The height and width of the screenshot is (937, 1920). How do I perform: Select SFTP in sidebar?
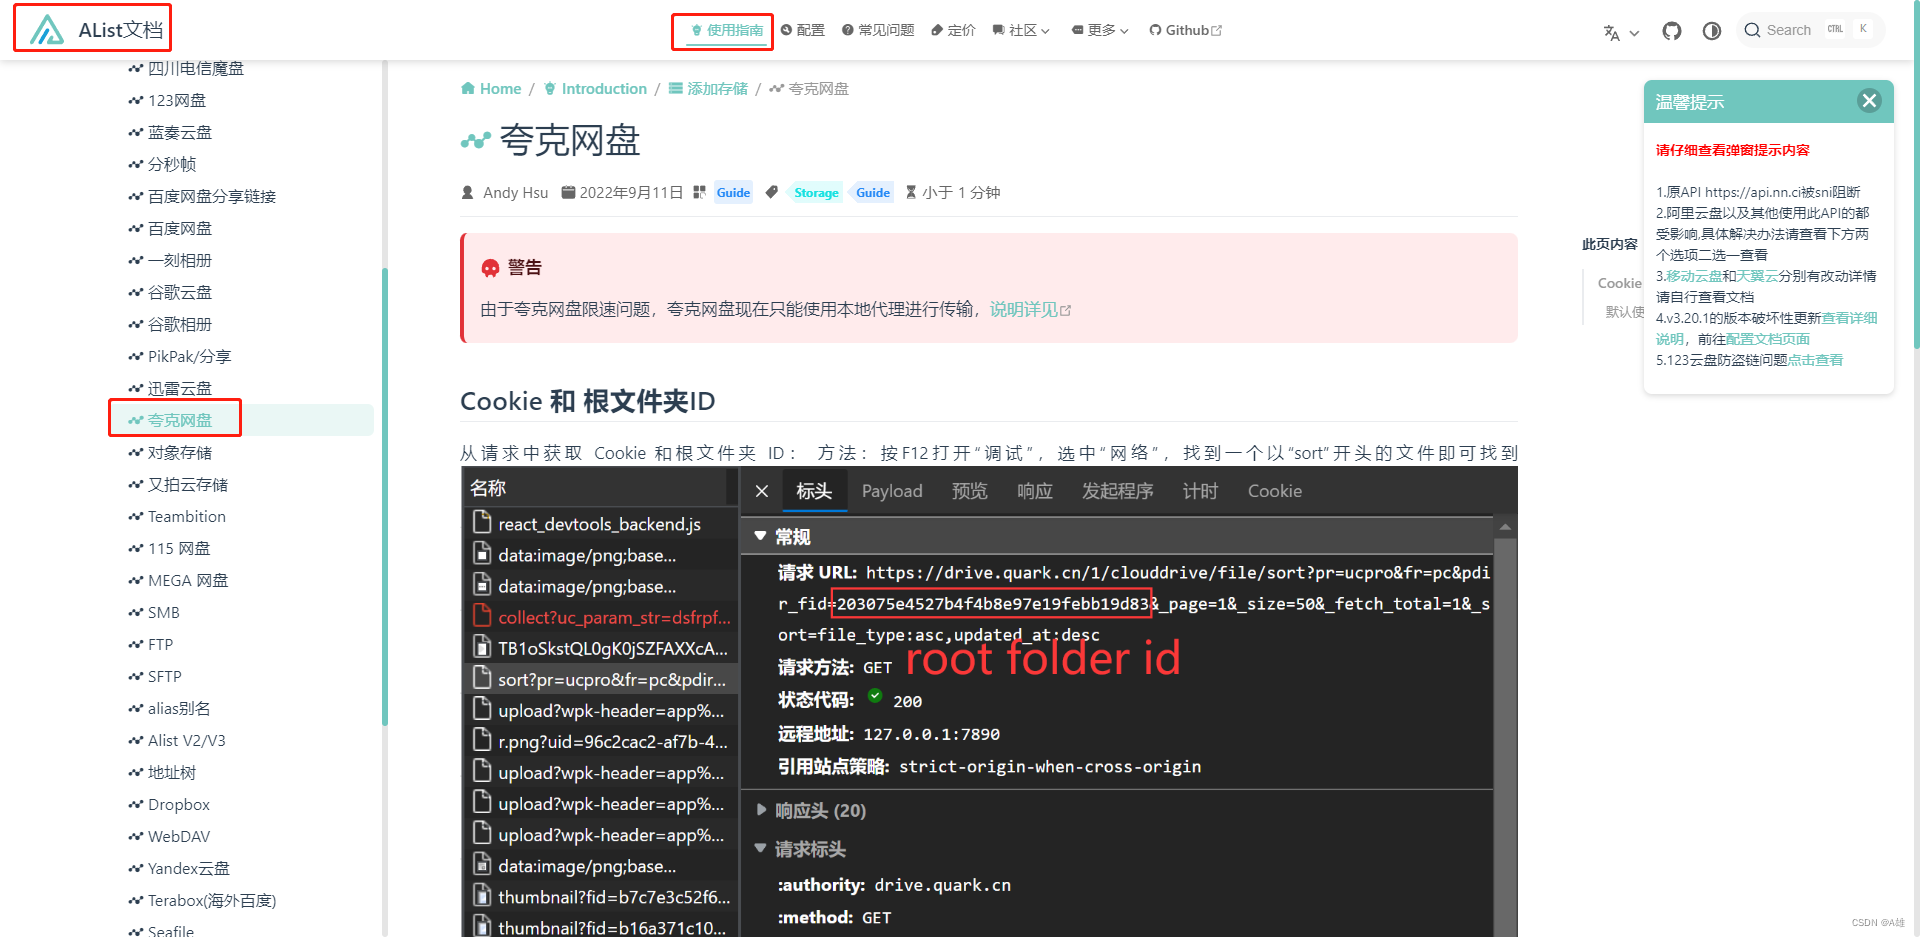(x=155, y=677)
